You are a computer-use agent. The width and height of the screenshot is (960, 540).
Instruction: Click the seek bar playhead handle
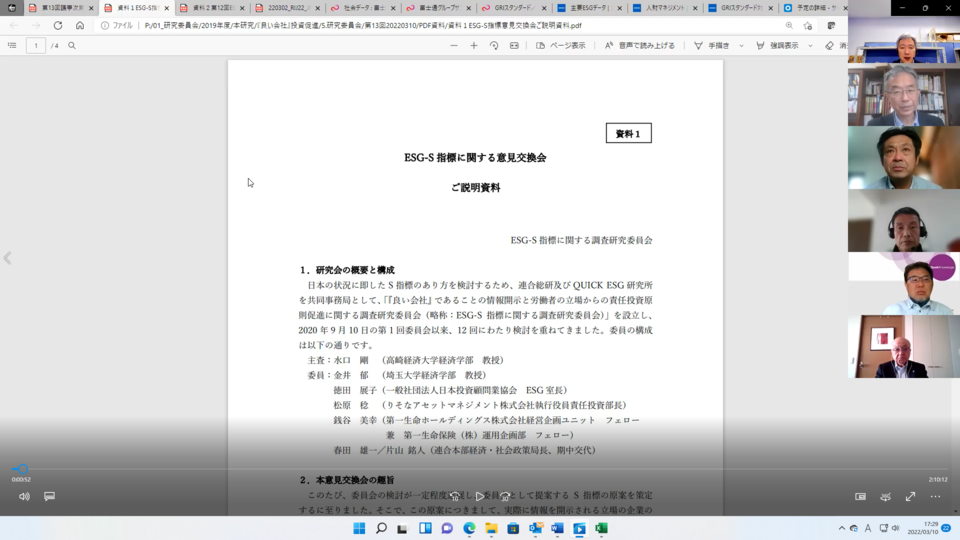click(x=23, y=469)
